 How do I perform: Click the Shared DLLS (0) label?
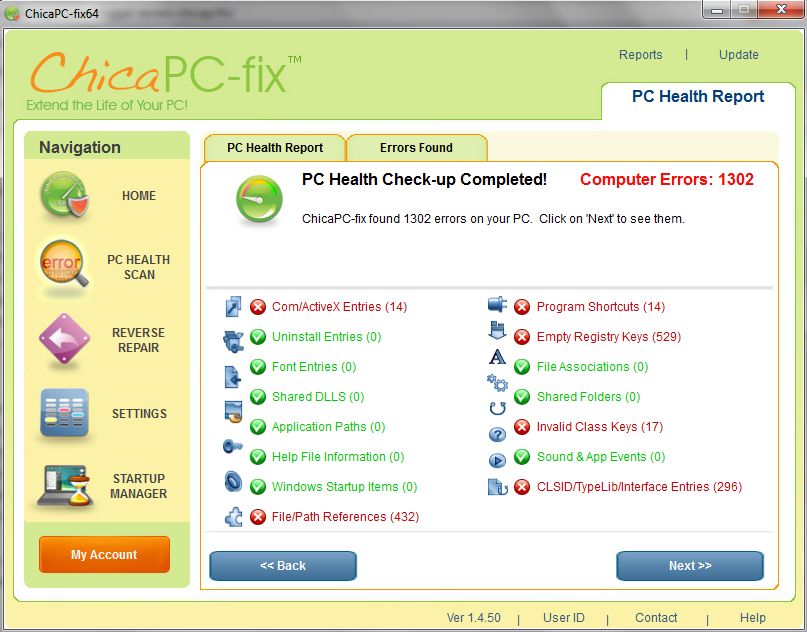click(x=318, y=397)
